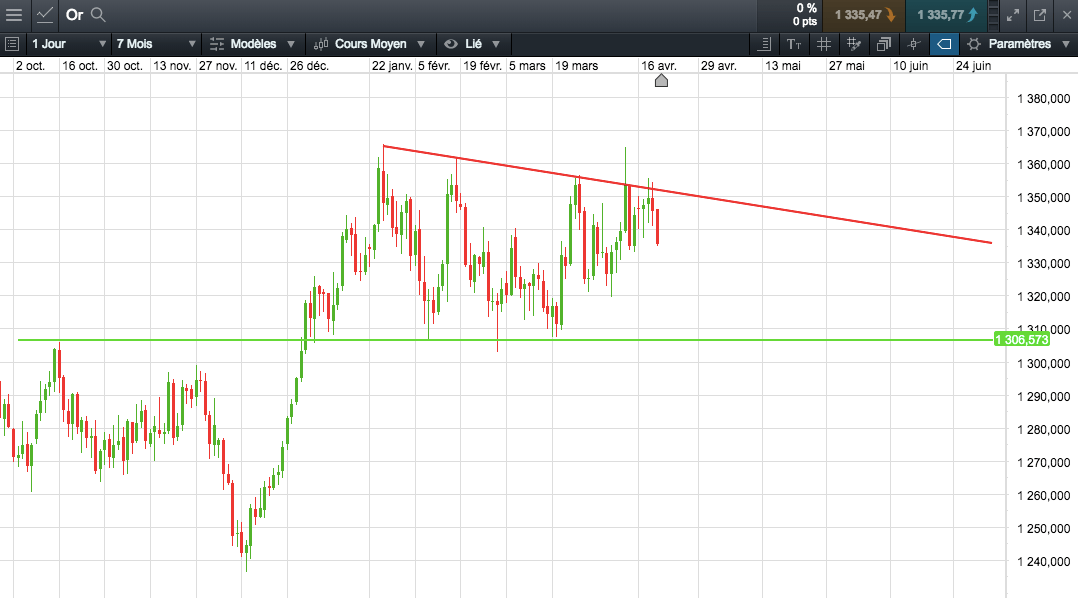Viewport: 1078px width, 598px height.
Task: Click the 10 juin date label
Action: (x=910, y=66)
